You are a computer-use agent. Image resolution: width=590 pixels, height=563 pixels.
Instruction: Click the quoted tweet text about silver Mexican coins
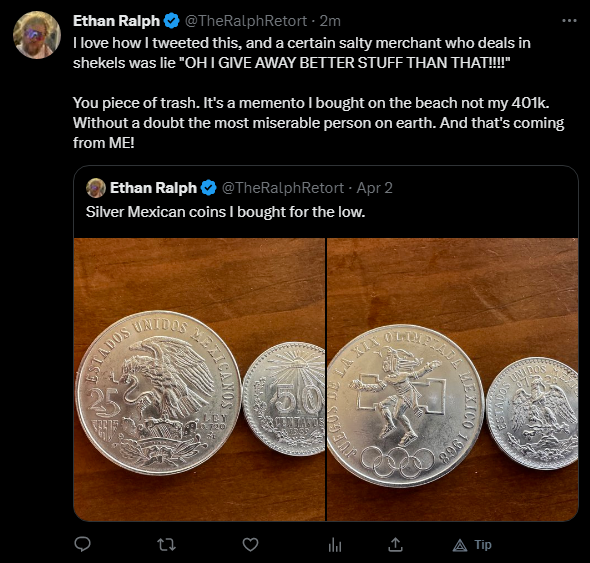(x=225, y=212)
